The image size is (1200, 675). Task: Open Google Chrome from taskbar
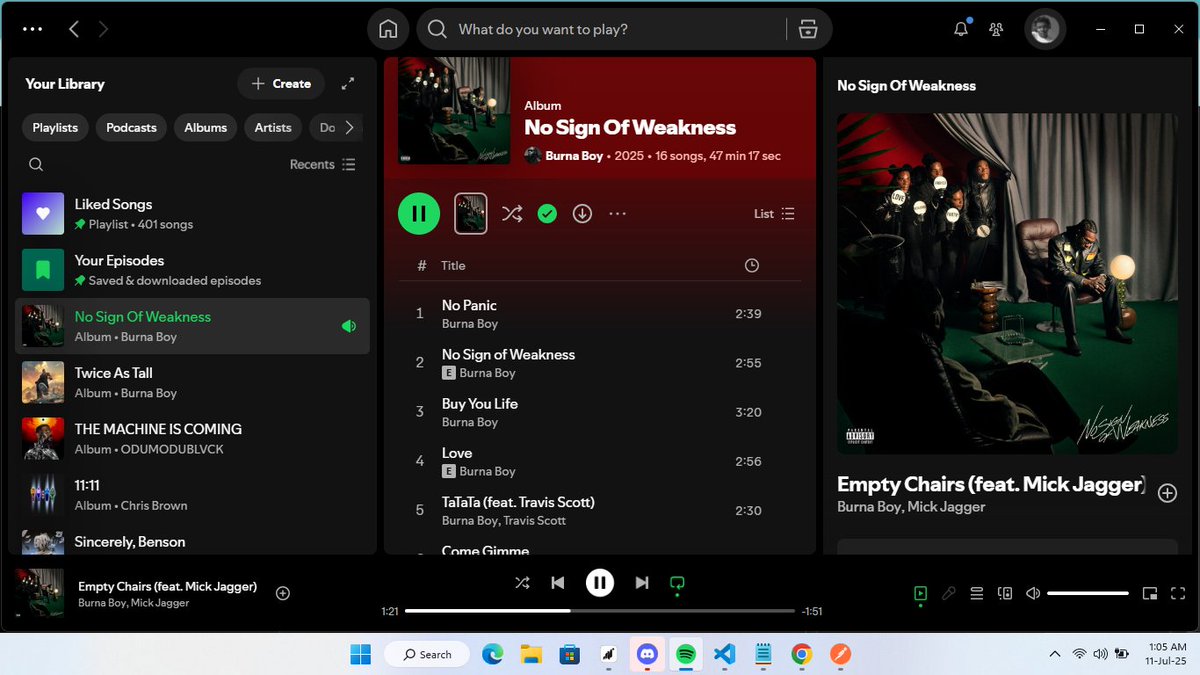(x=801, y=654)
